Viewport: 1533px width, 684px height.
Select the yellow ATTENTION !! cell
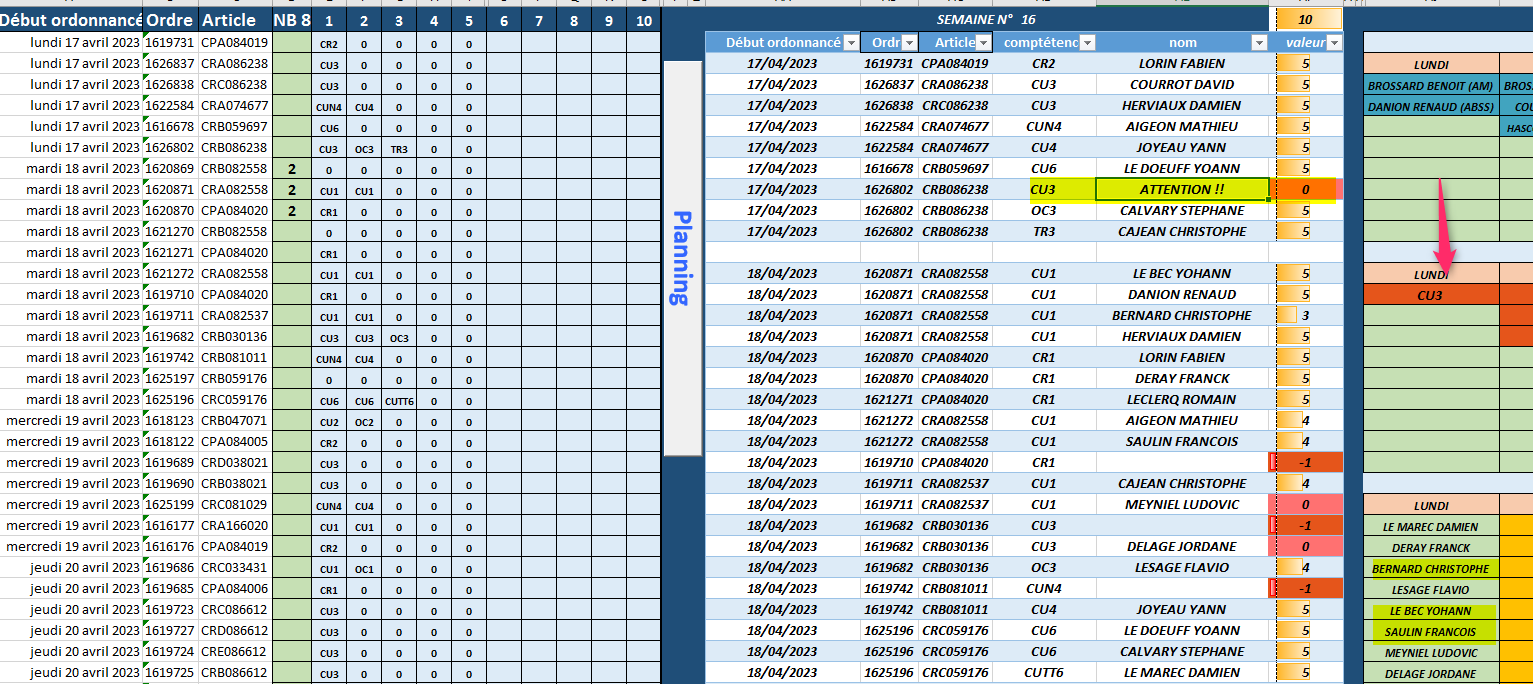click(x=1181, y=189)
